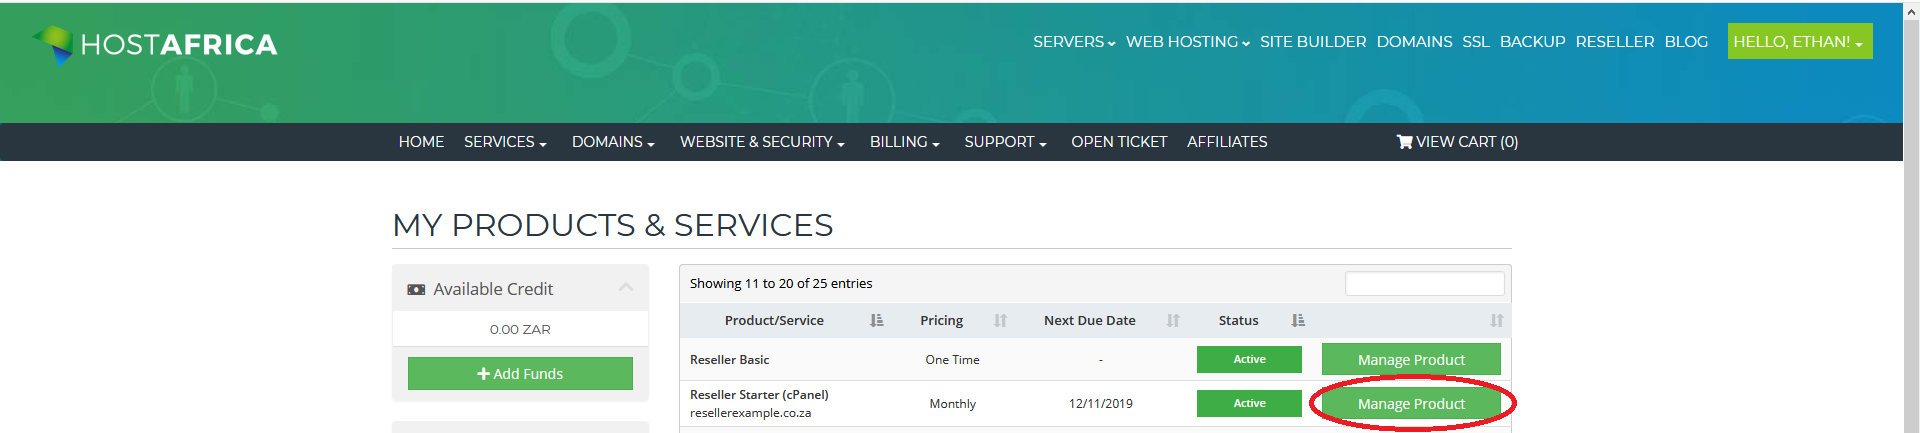Expand the WEB HOSTING dropdown

1188,42
